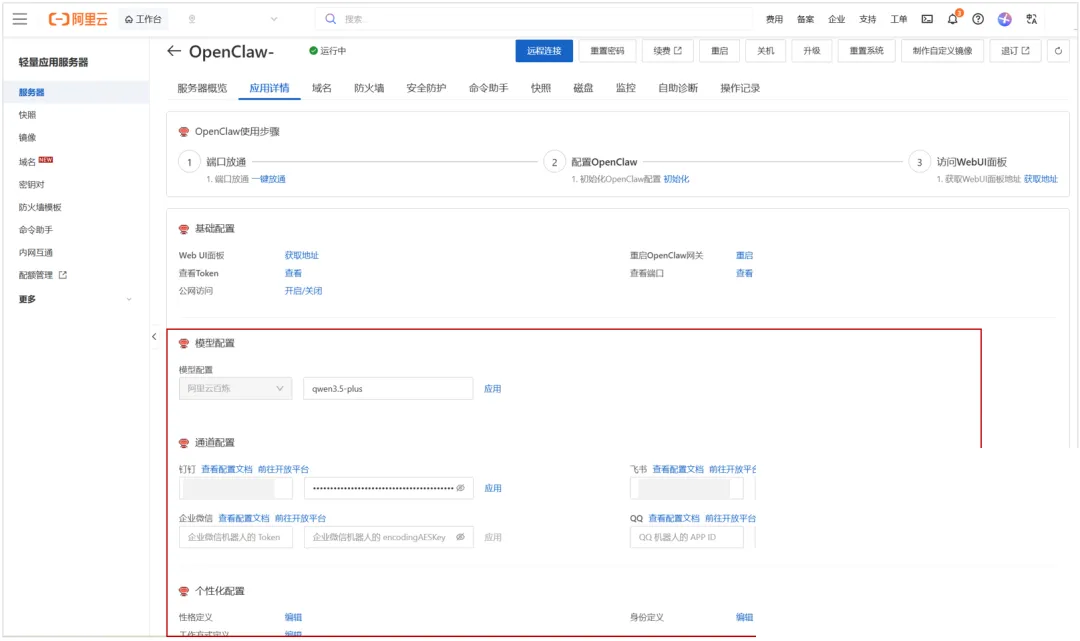Viewport: 1080px width, 641px height.
Task: Launch Cloud Shell terminal icon
Action: point(927,19)
